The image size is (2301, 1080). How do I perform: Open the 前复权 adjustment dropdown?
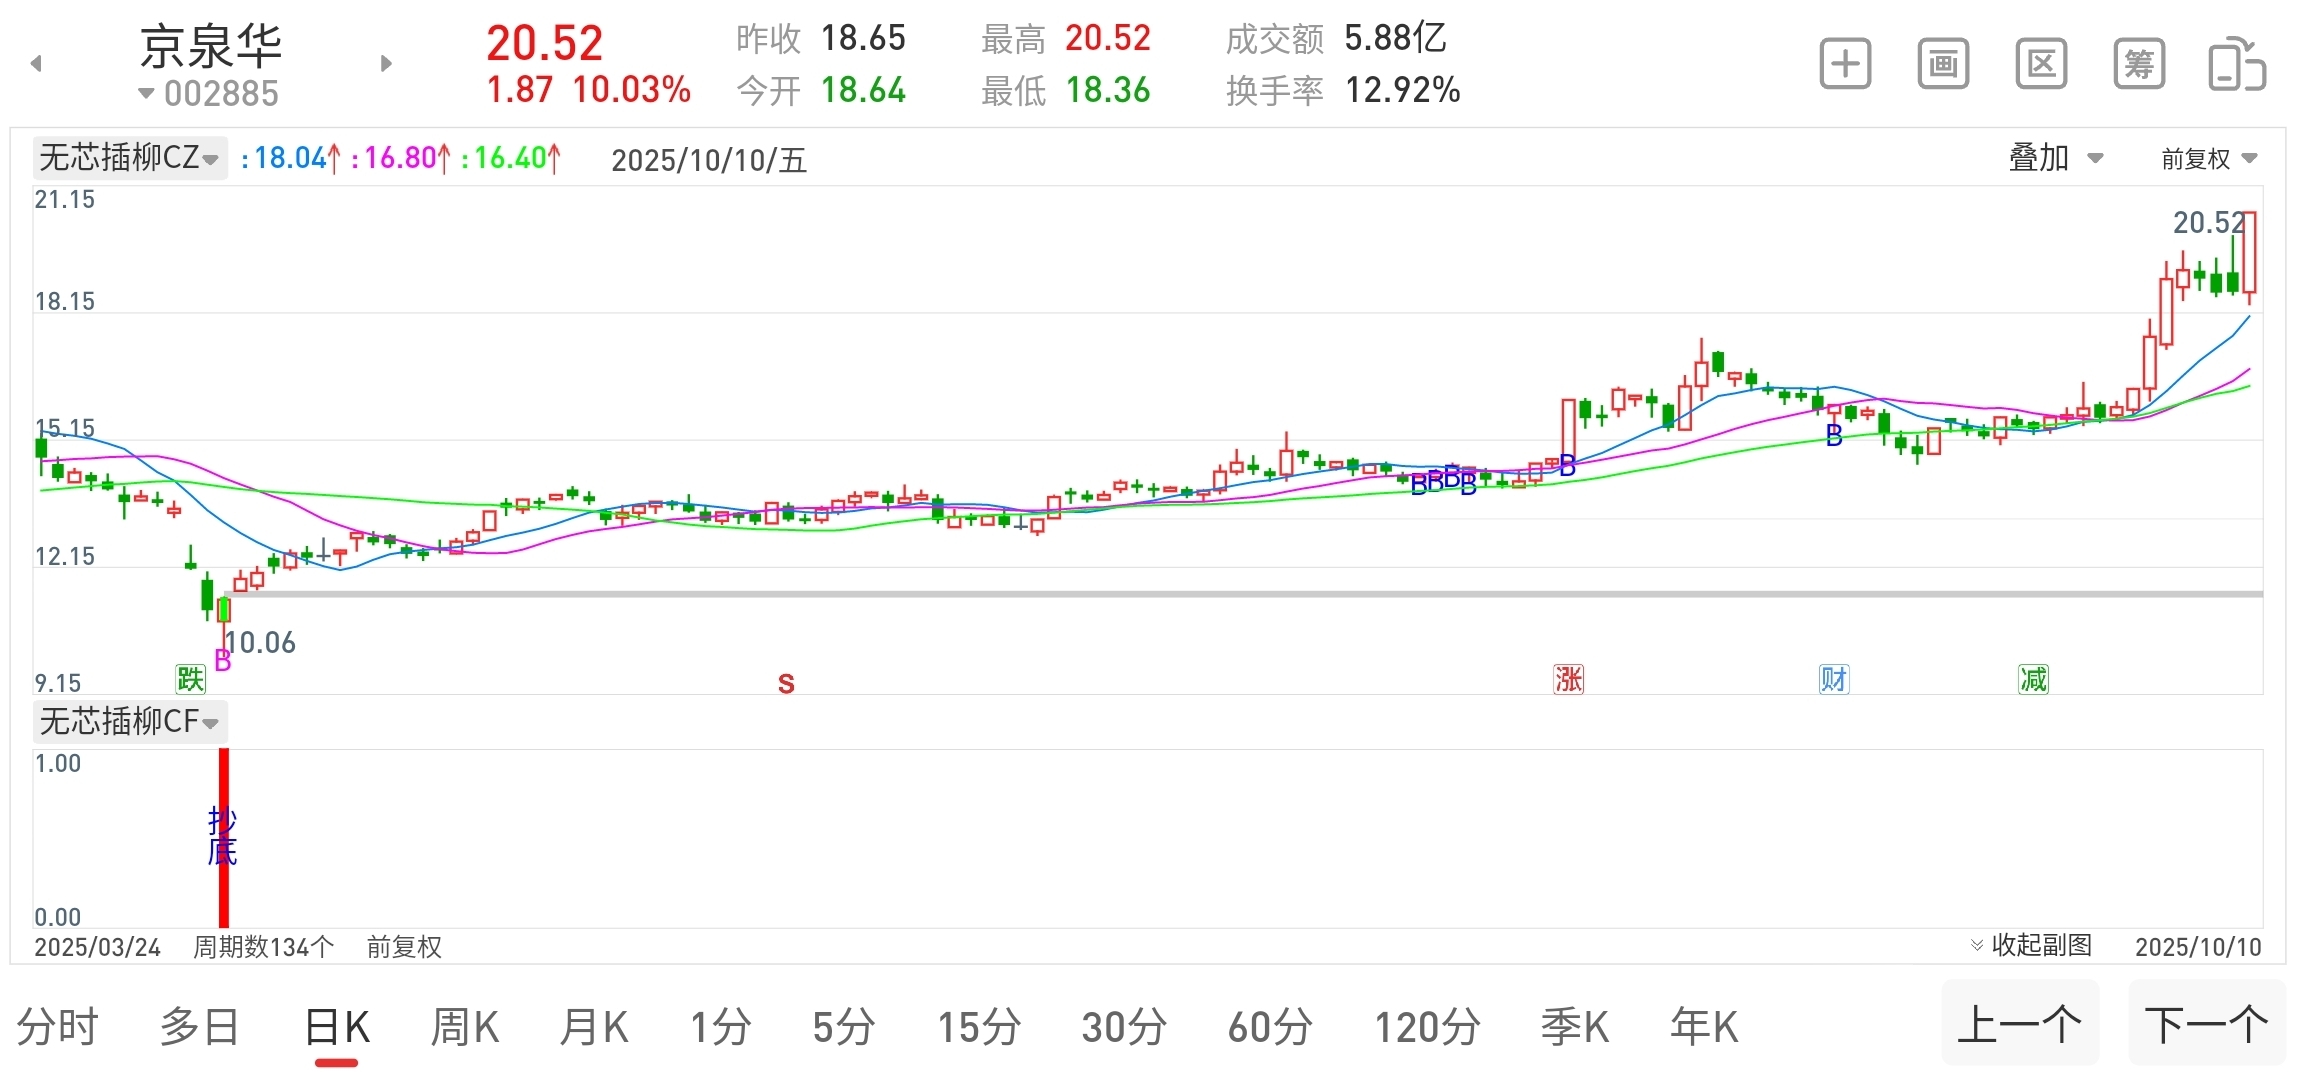(x=2208, y=159)
